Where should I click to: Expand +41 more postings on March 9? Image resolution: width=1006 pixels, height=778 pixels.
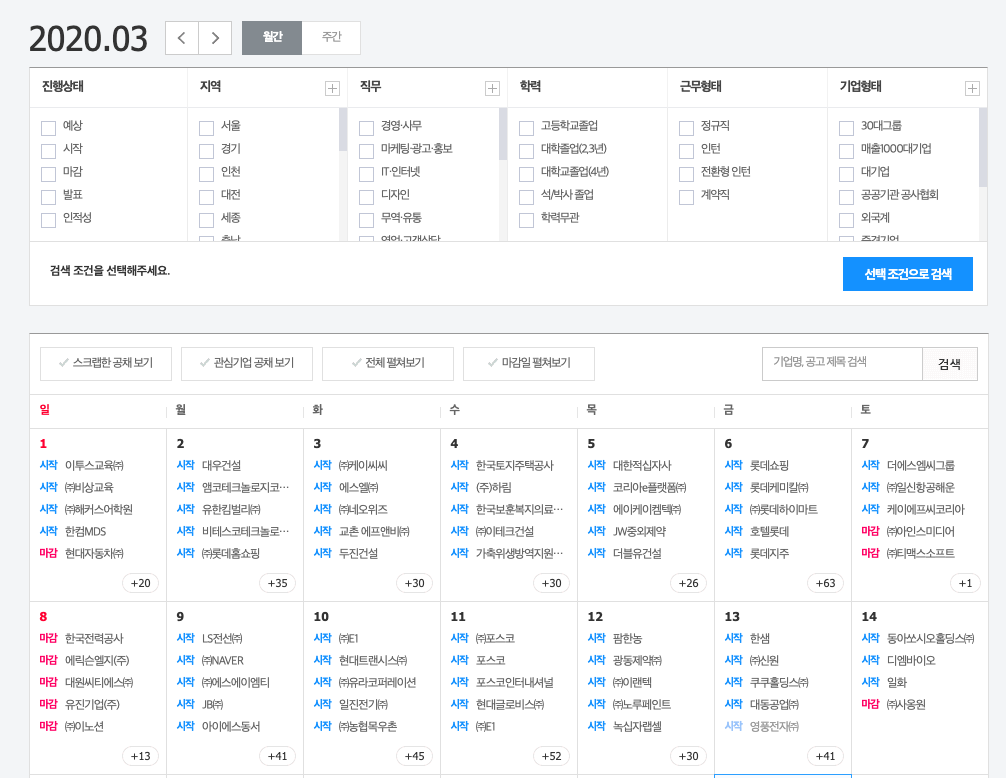277,756
